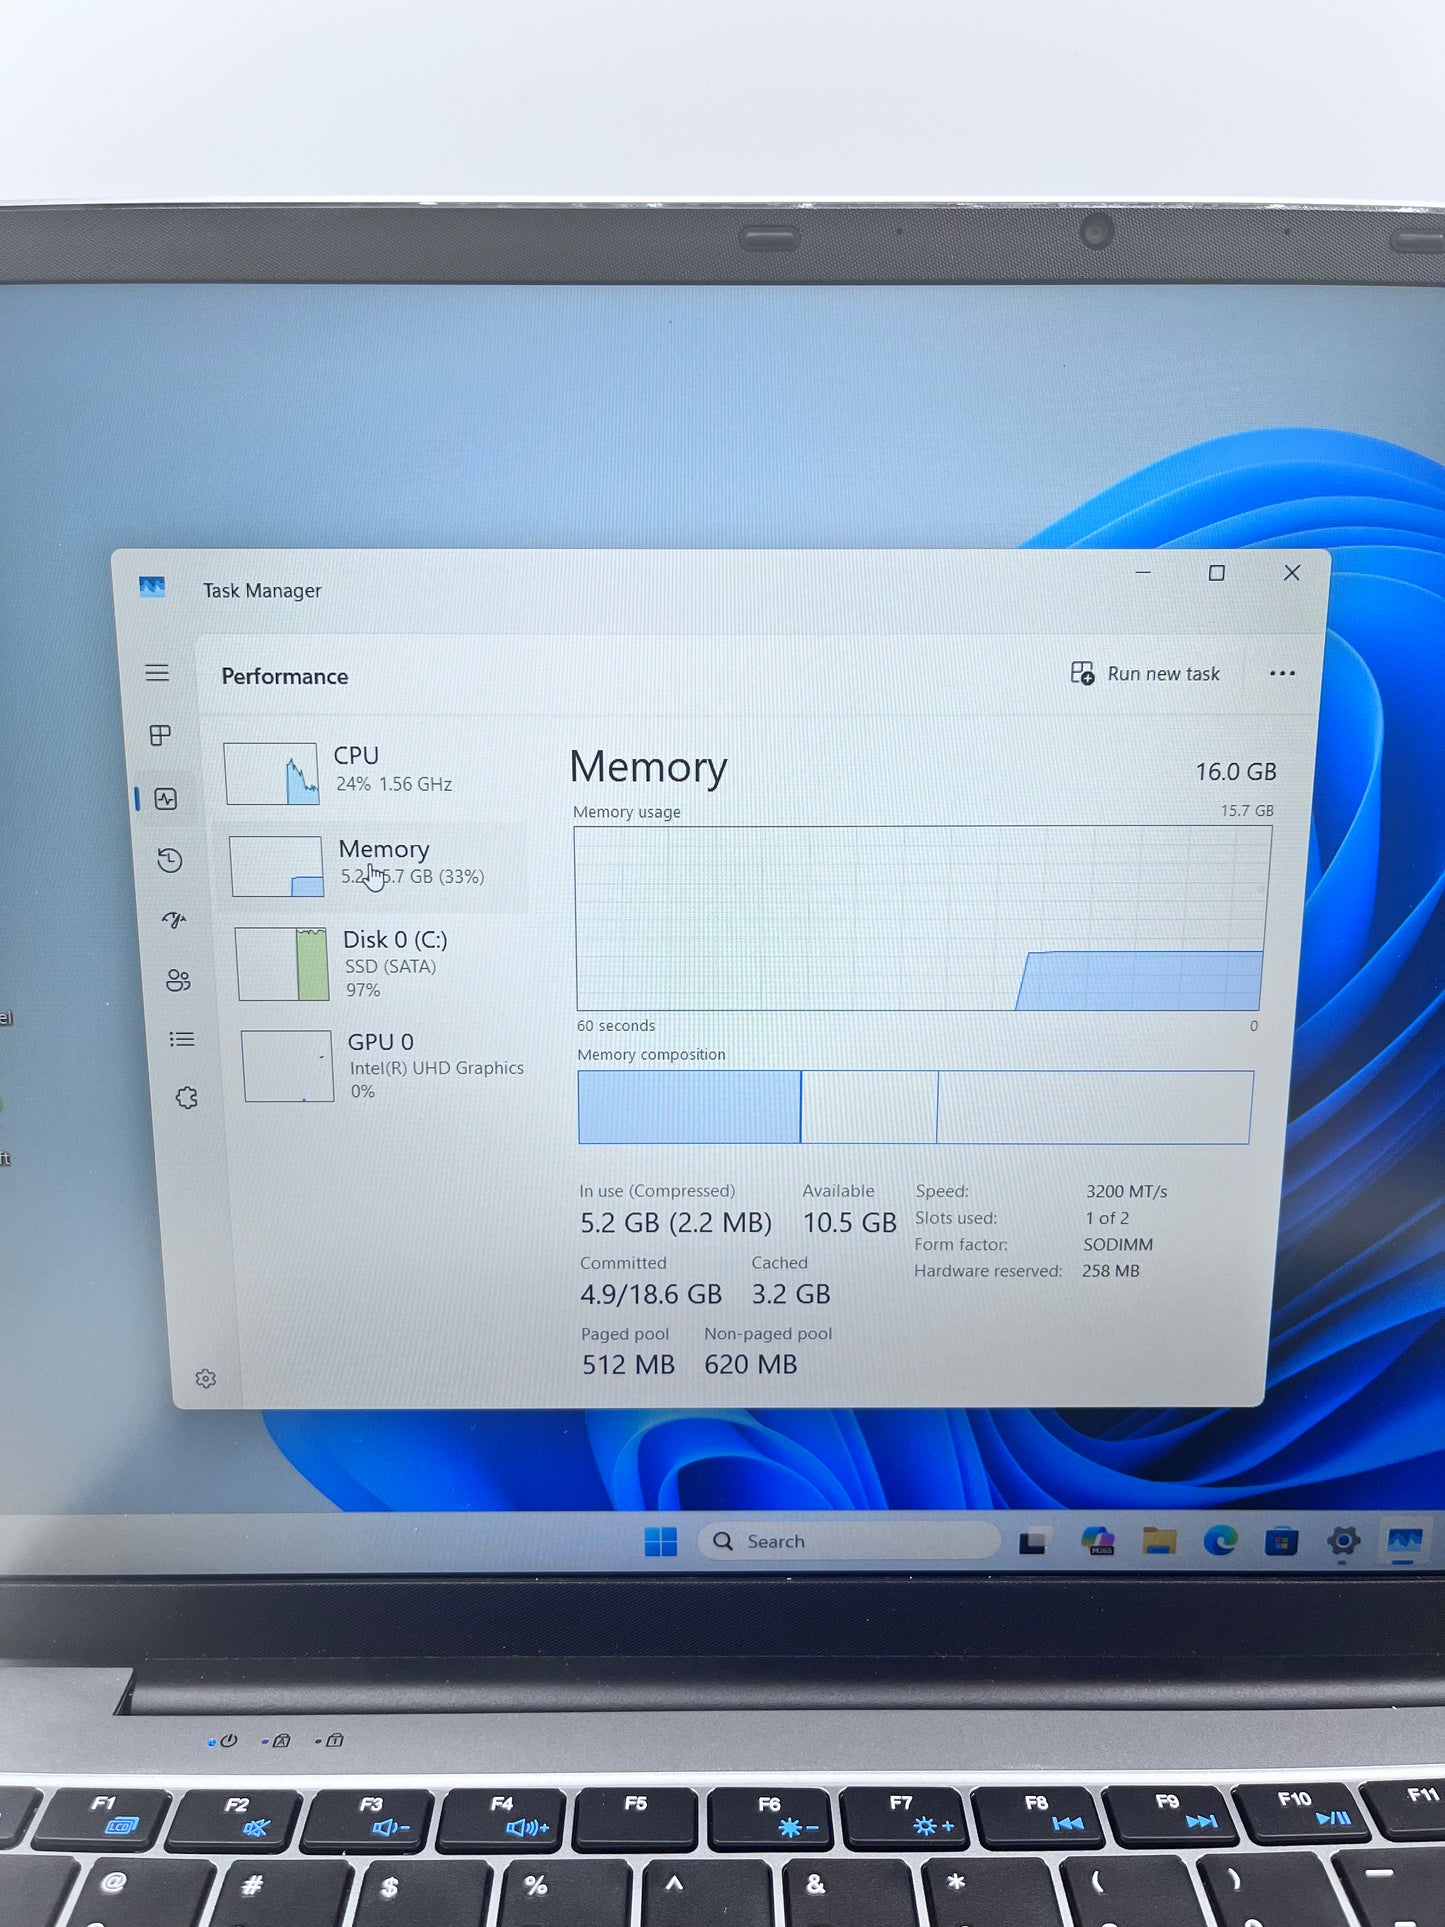Open Settings gear icon on taskbar
The image size is (1445, 1927).
(1343, 1542)
